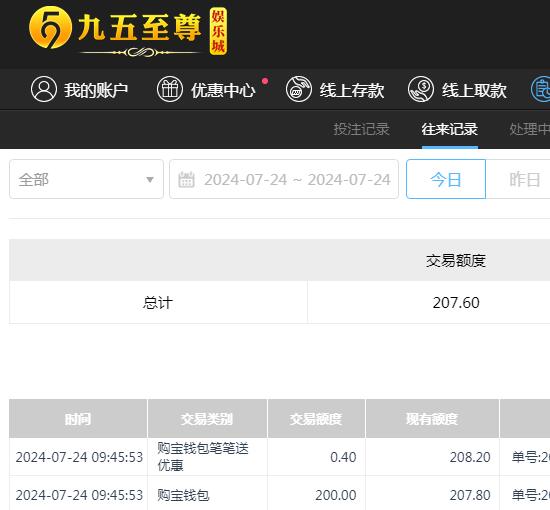
Task: Filter records by 今日 button
Action: click(x=446, y=179)
